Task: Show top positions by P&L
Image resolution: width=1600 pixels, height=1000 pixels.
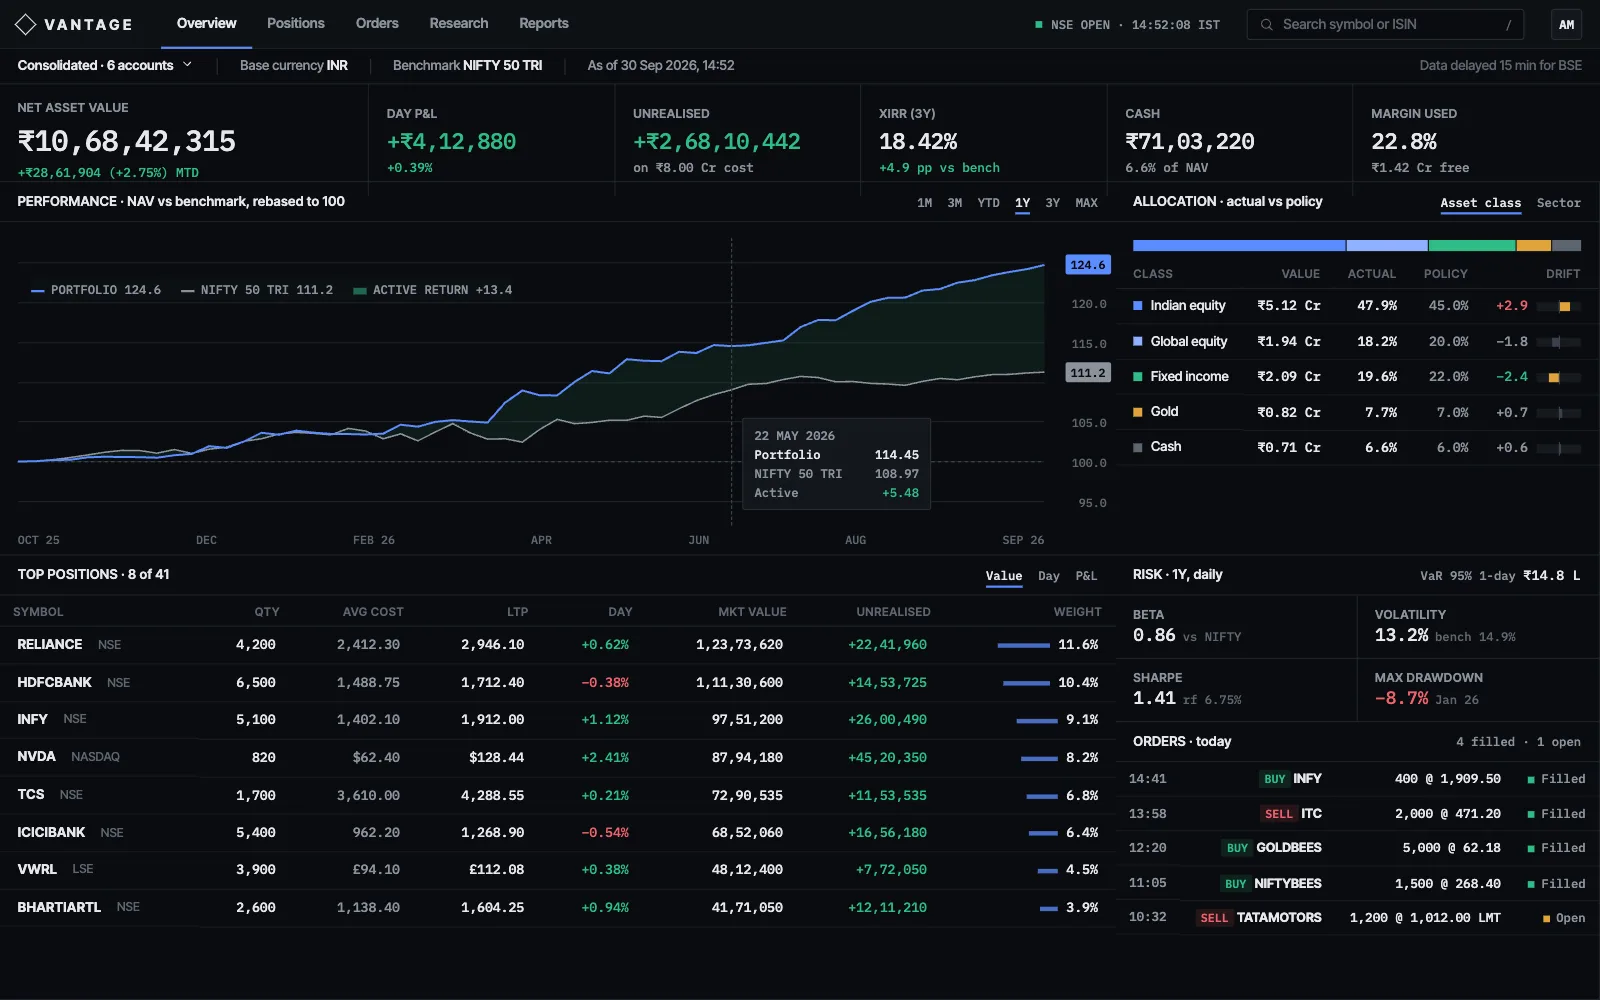Action: 1086,576
